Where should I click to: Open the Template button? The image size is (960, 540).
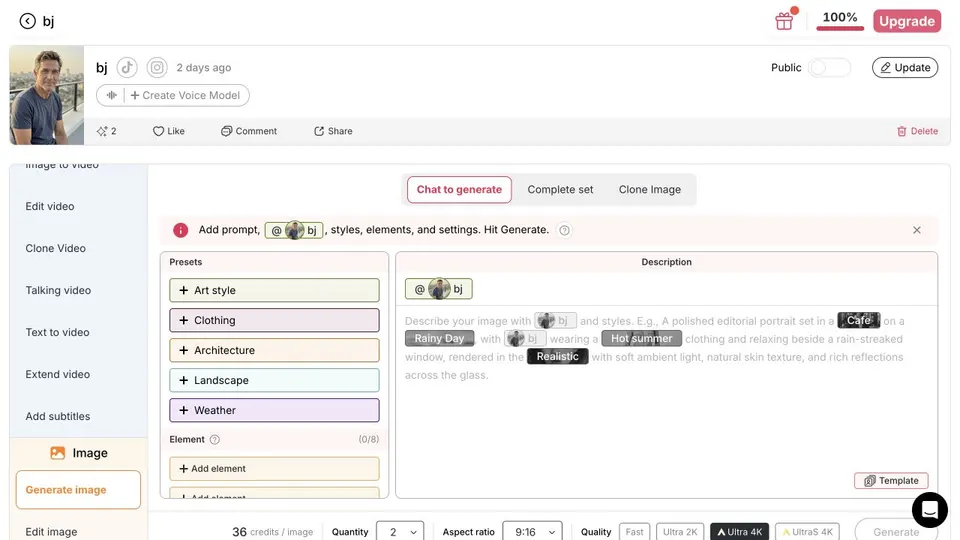(891, 481)
